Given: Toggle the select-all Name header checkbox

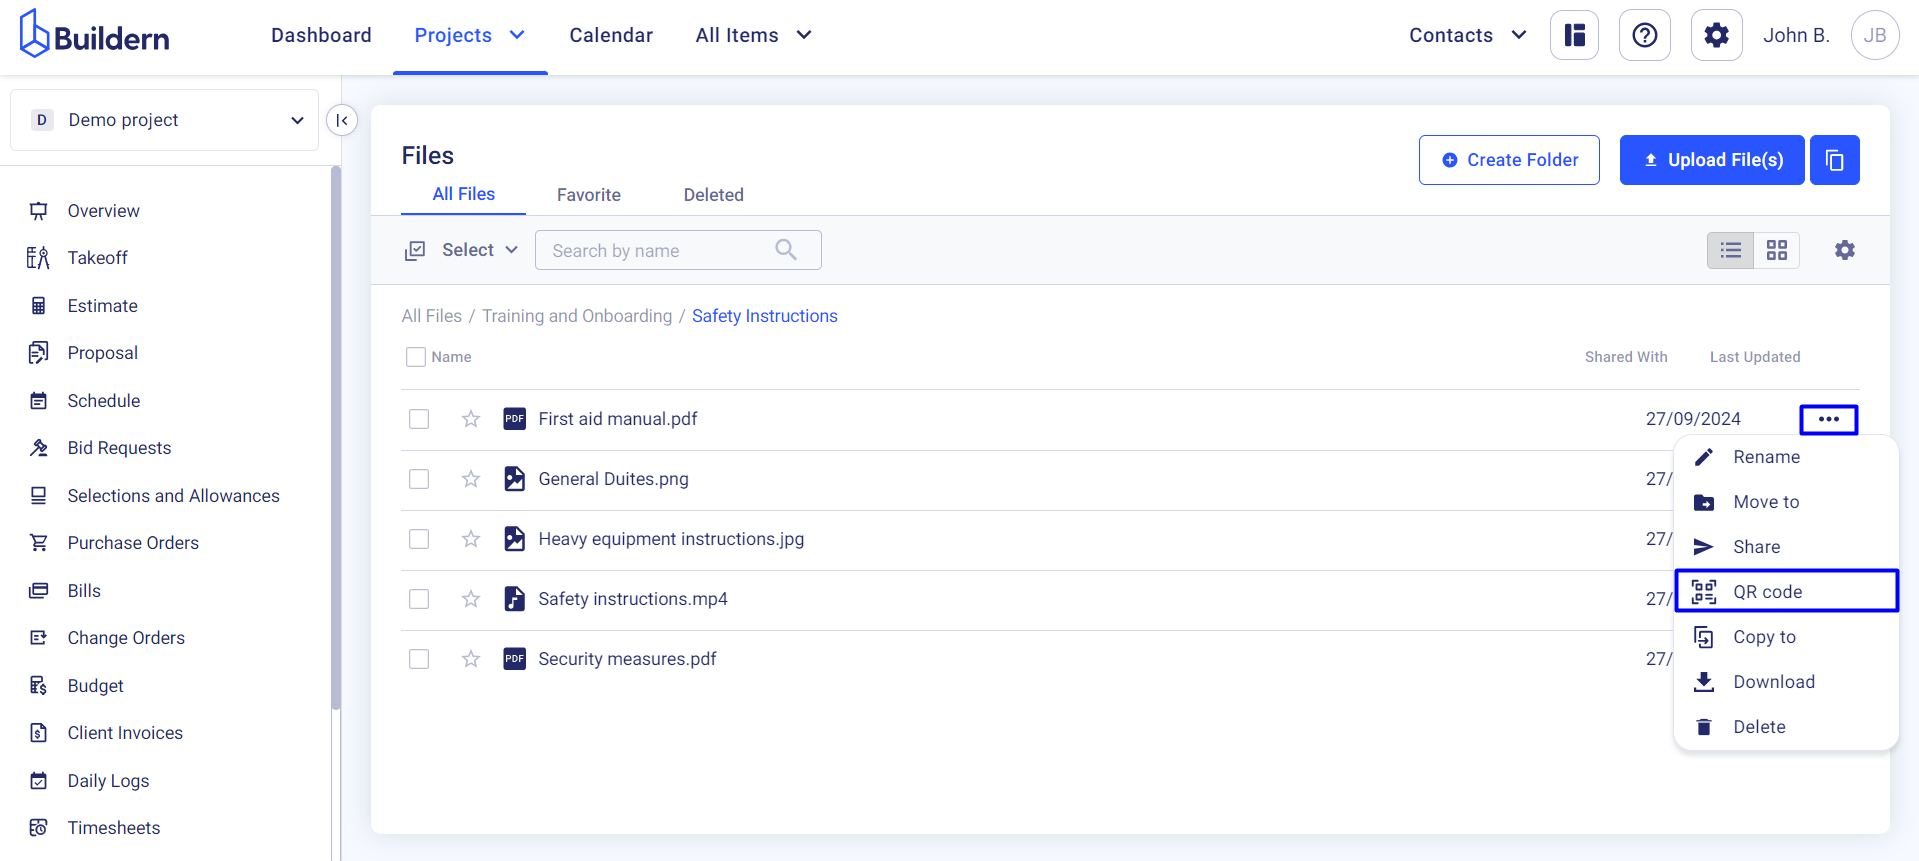Looking at the screenshot, I should tap(416, 357).
